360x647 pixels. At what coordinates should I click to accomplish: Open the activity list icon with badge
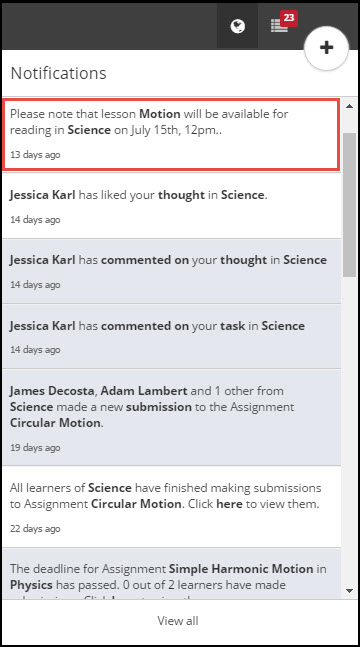click(x=279, y=26)
